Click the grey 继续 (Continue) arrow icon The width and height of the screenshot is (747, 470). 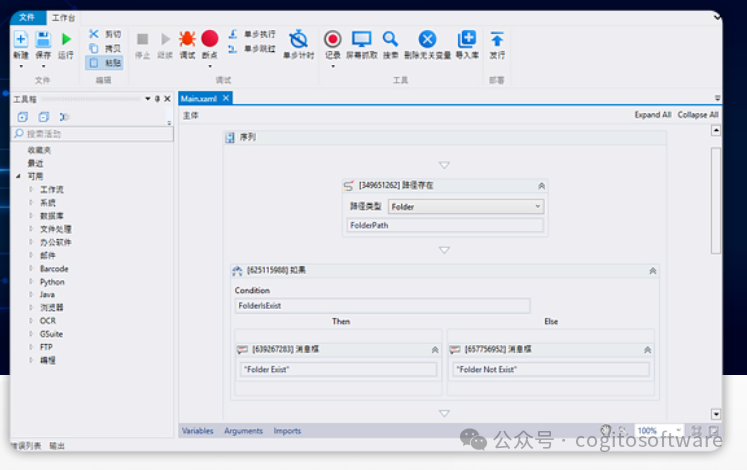pos(165,39)
